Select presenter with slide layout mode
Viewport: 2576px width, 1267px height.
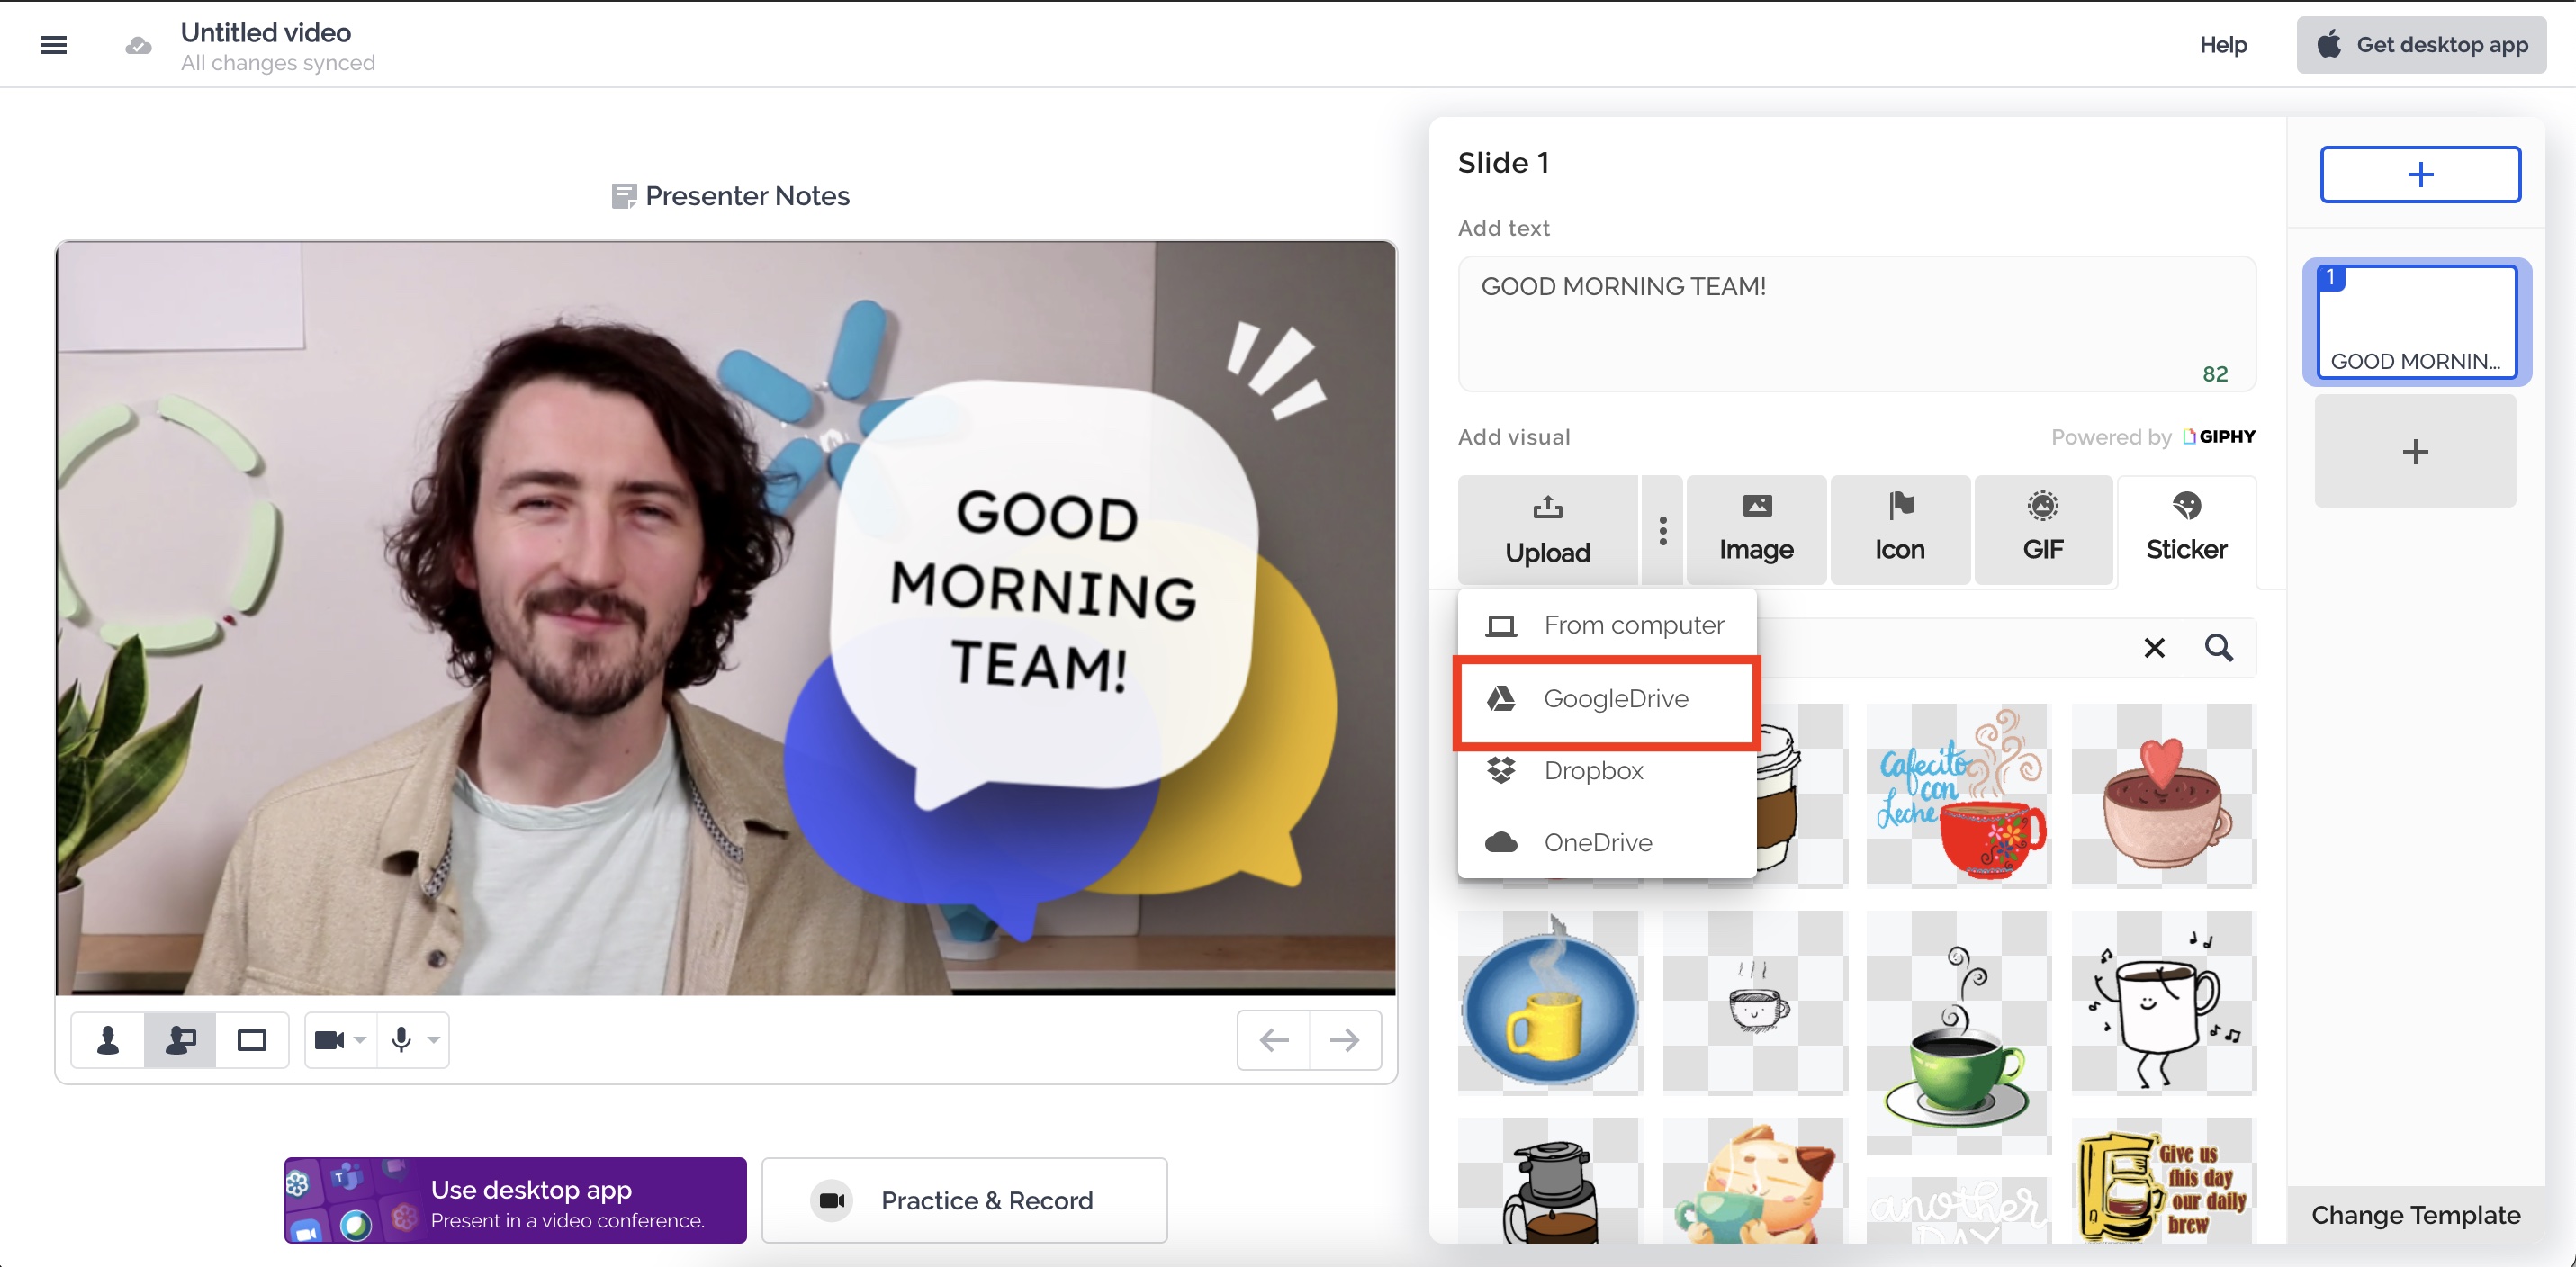180,1040
